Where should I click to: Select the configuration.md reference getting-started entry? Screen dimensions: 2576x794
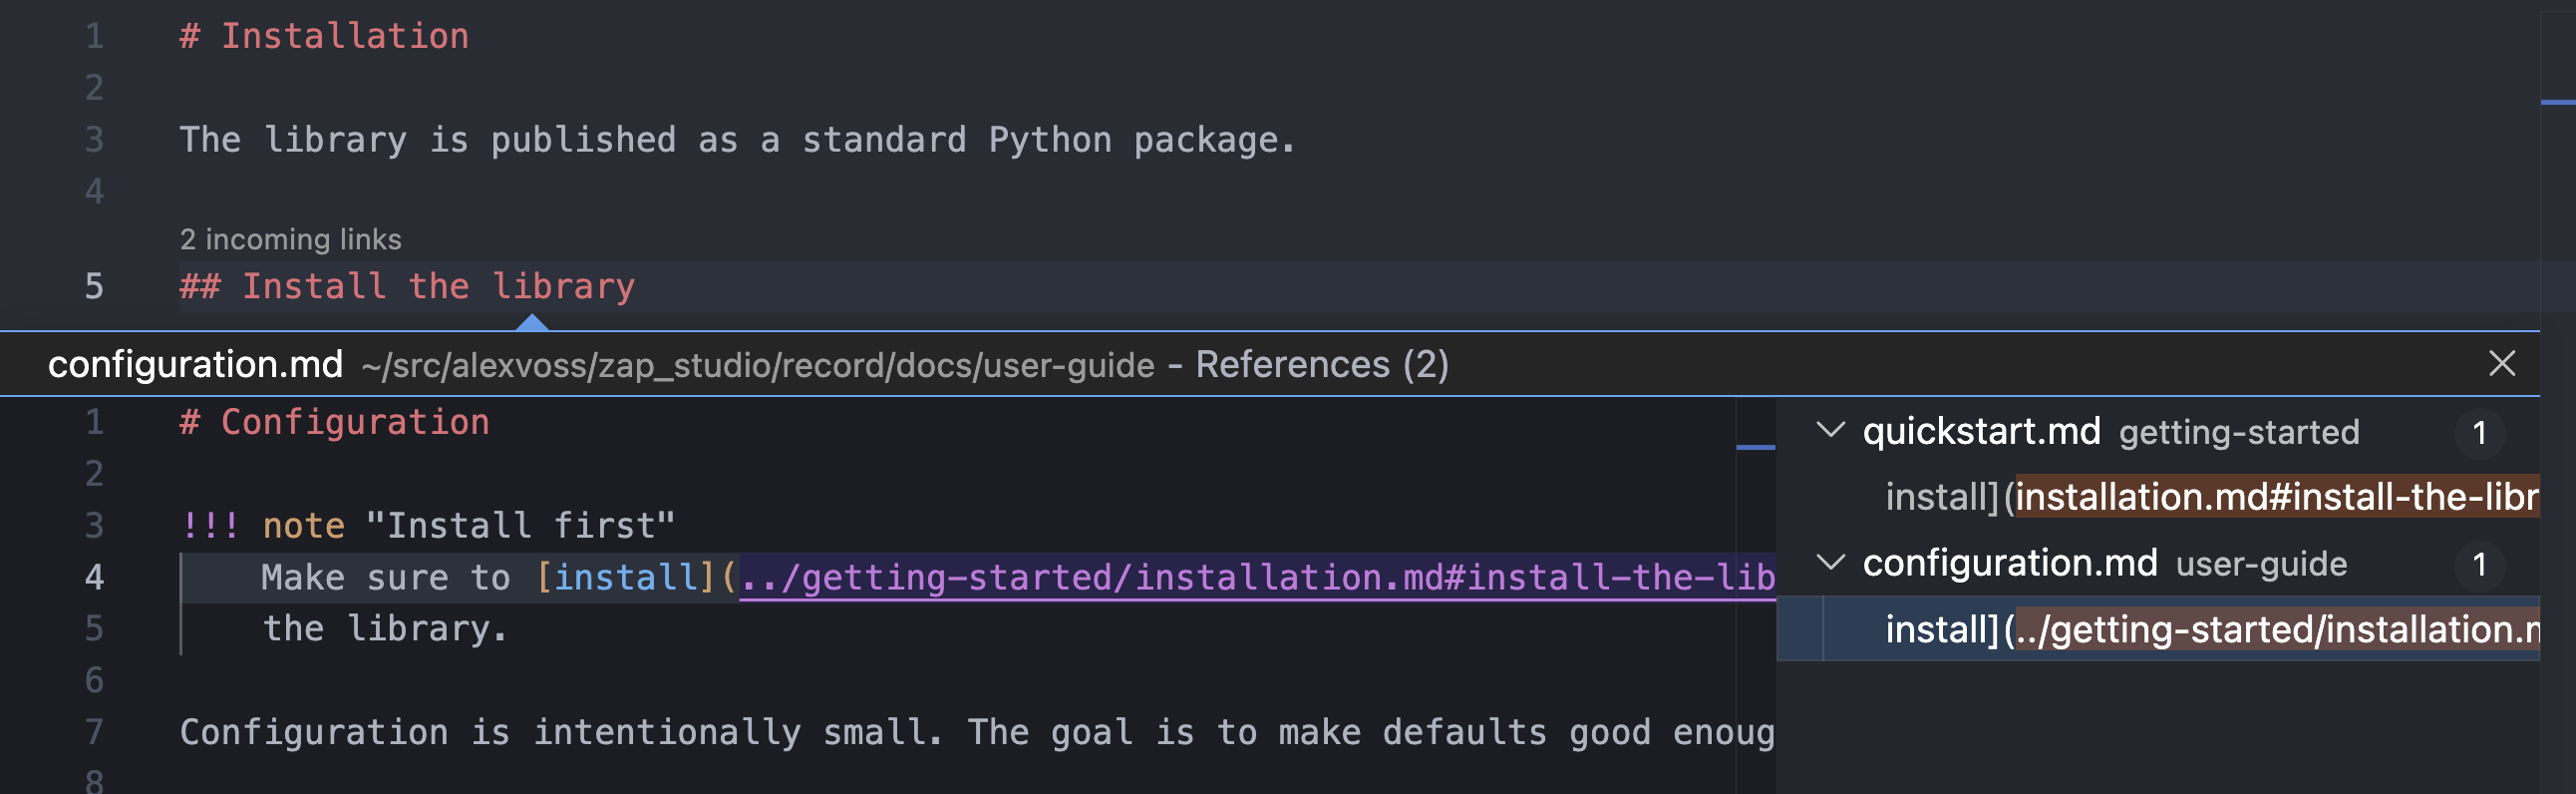(2211, 629)
